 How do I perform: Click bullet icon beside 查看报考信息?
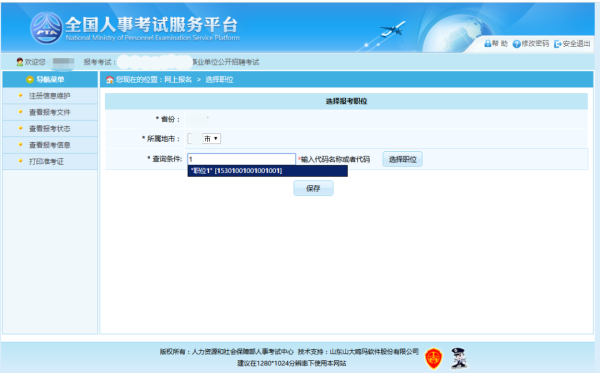point(21,145)
